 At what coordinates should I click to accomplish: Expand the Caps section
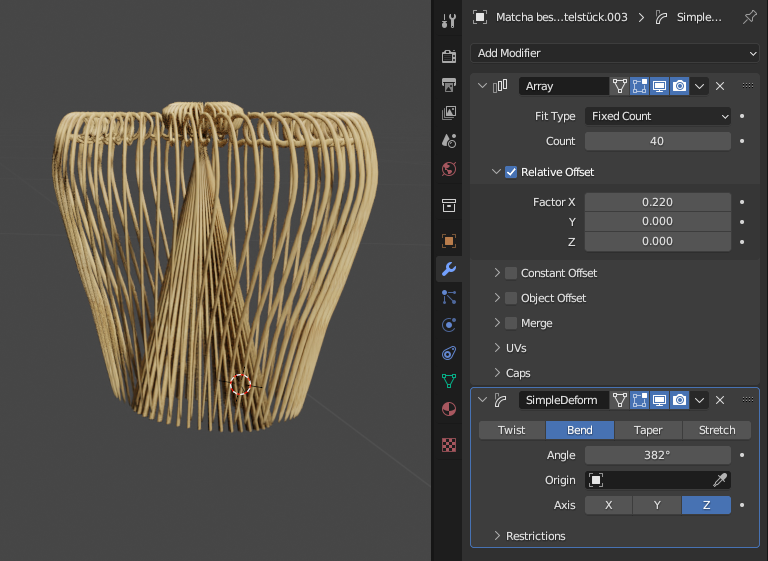point(517,373)
